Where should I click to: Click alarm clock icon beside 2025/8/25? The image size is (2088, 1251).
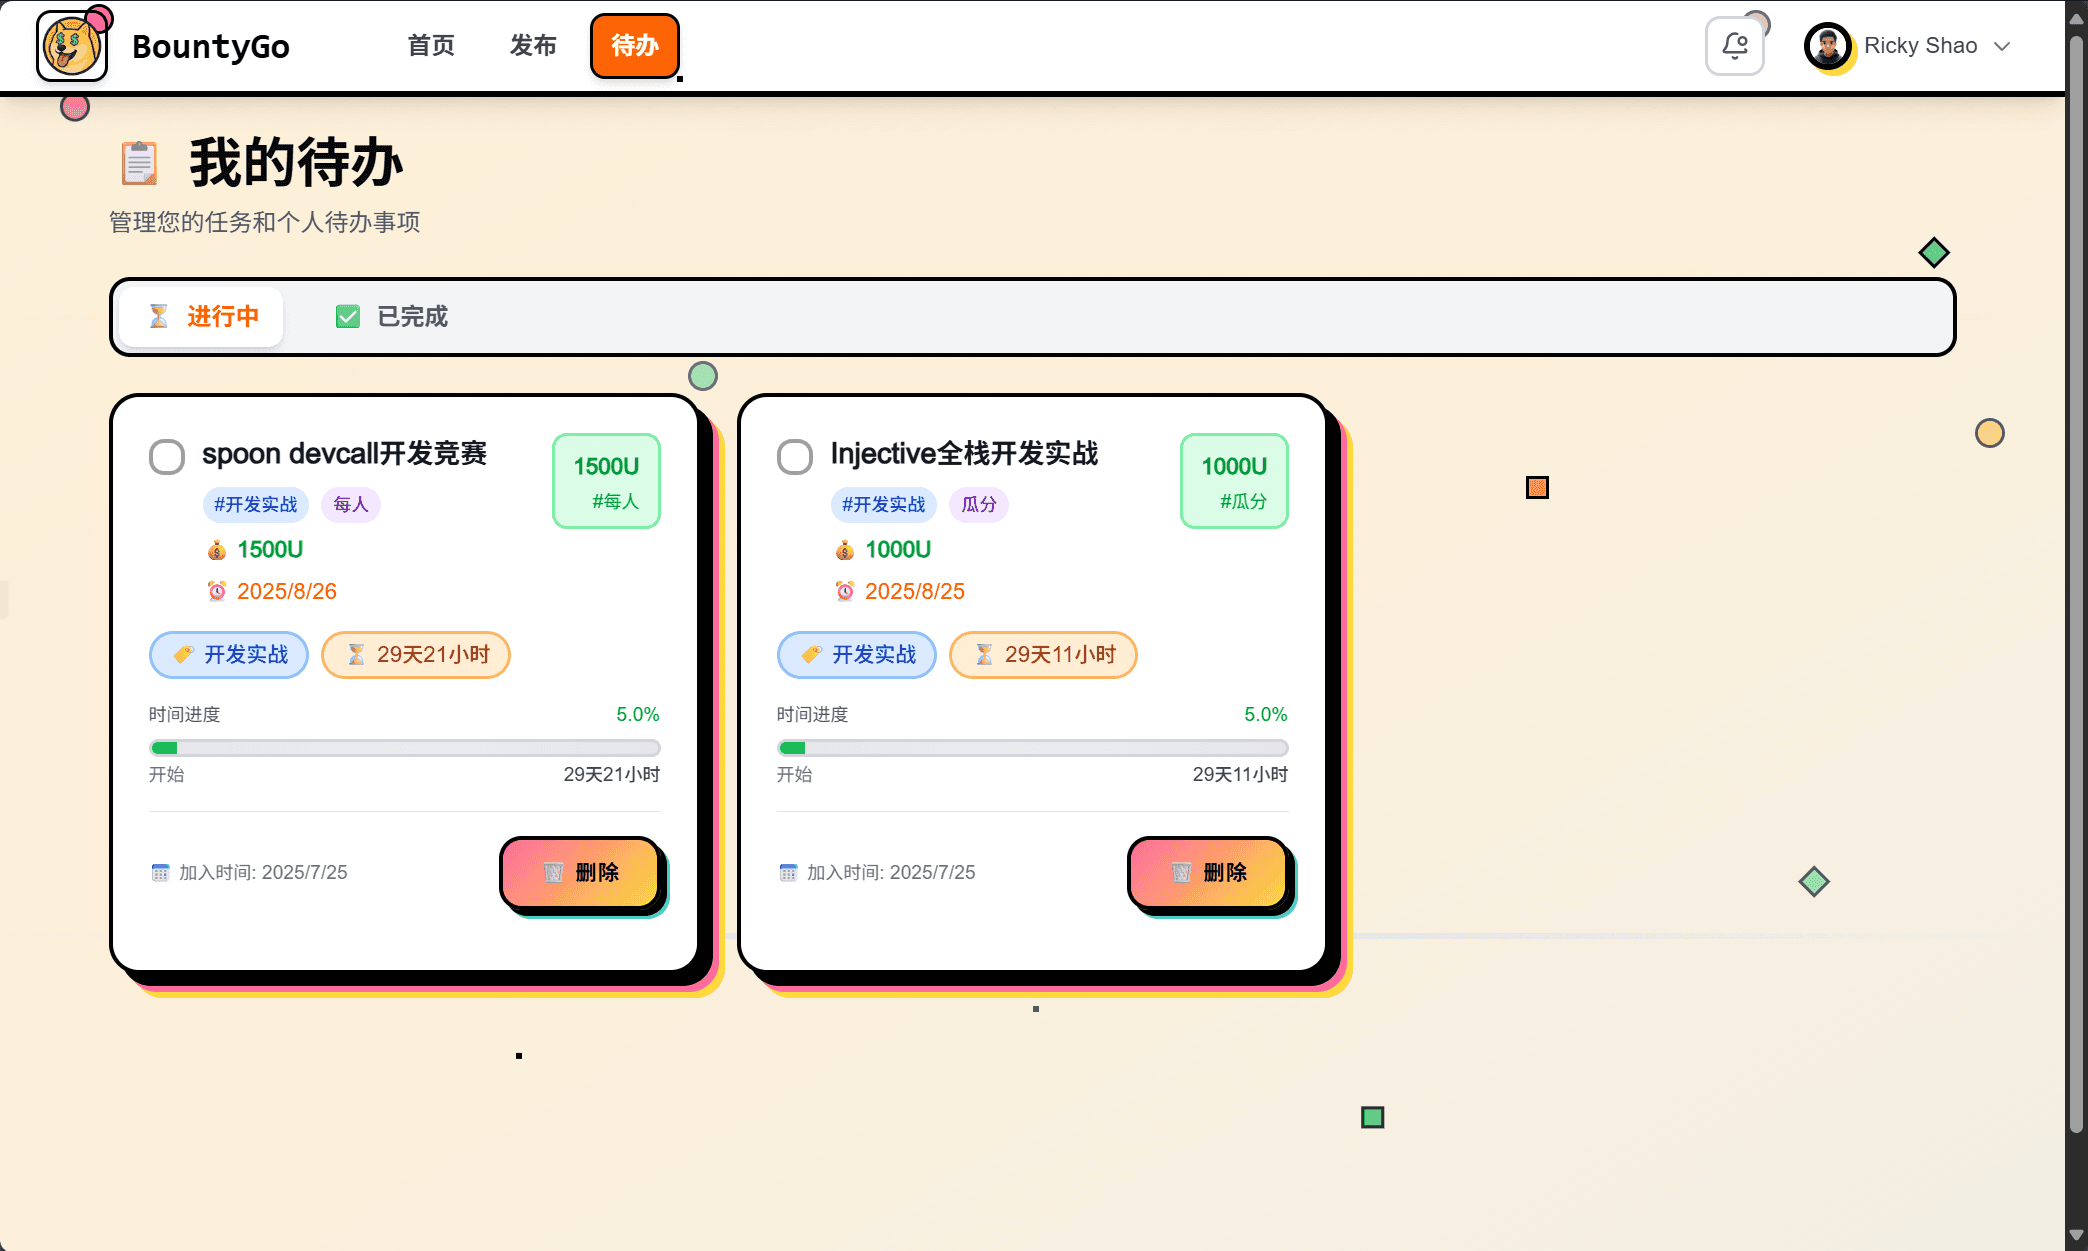pyautogui.click(x=844, y=591)
